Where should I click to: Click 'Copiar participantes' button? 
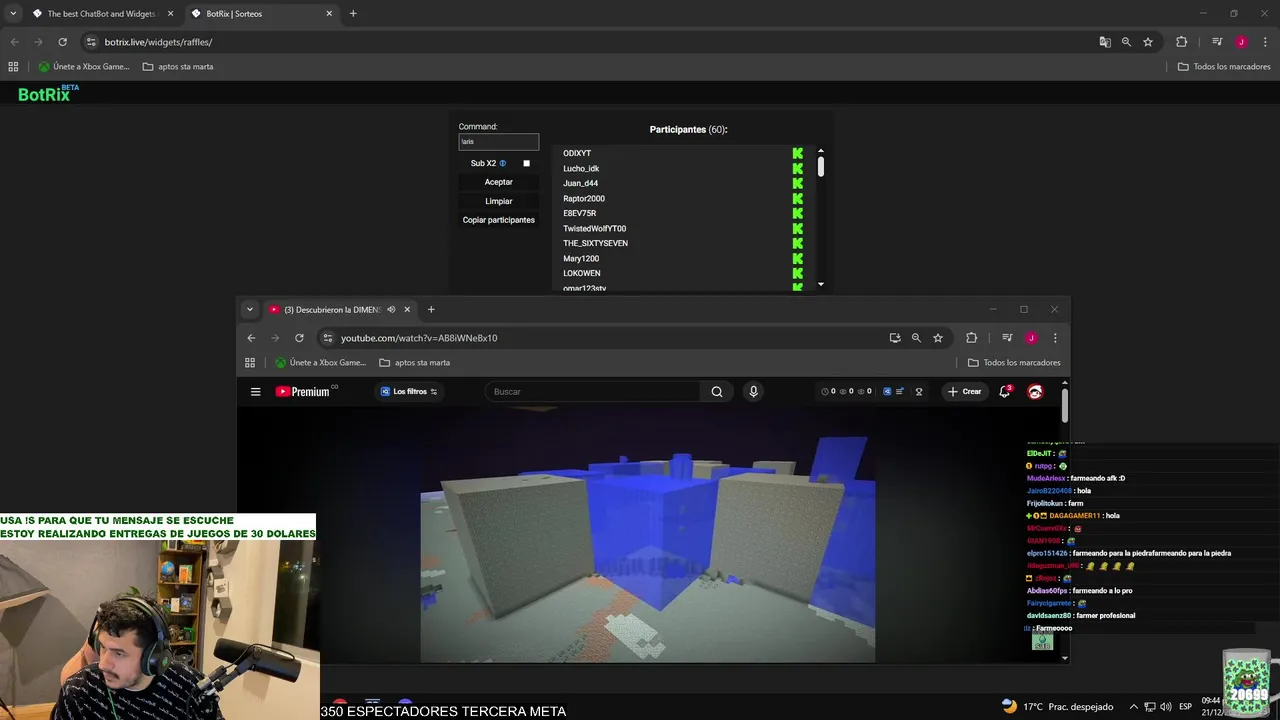tap(498, 220)
